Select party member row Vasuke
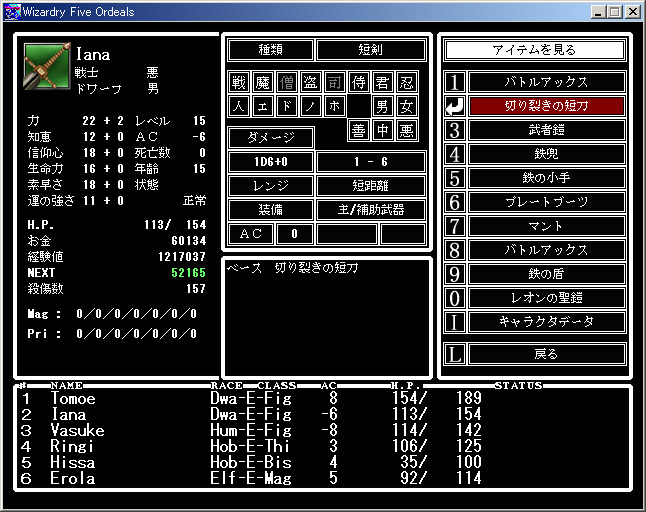This screenshot has height=512, width=646. 323,430
